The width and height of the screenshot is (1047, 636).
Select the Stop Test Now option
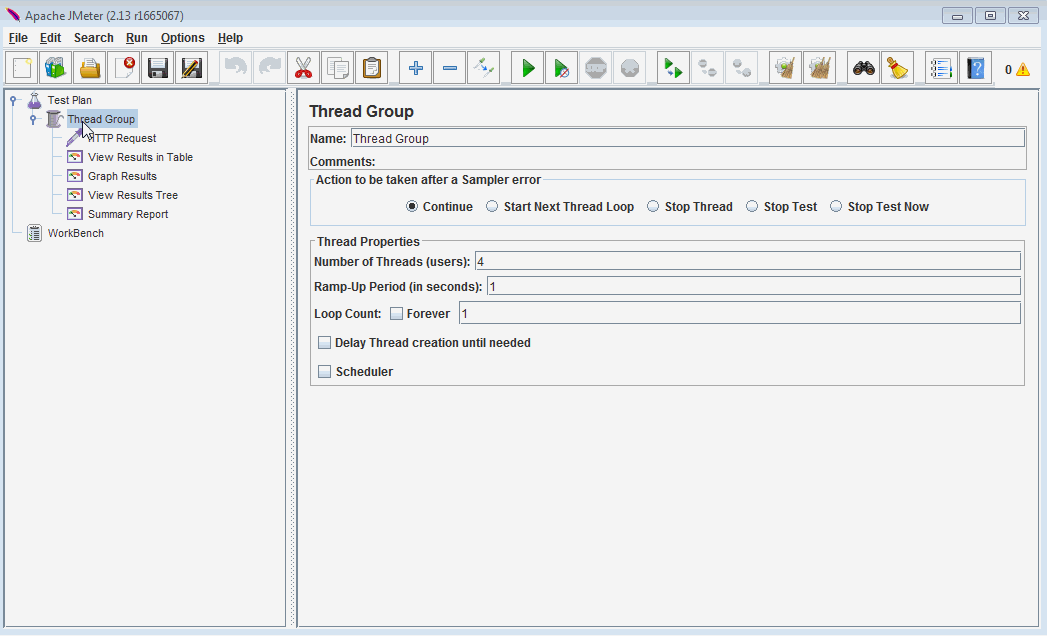pyautogui.click(x=836, y=206)
